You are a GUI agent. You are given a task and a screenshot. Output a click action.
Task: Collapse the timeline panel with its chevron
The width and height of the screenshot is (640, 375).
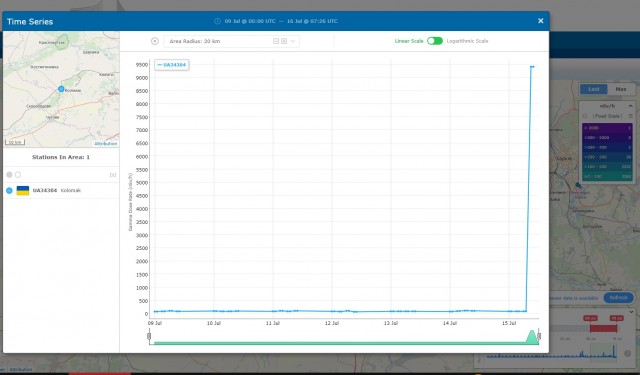point(631,312)
